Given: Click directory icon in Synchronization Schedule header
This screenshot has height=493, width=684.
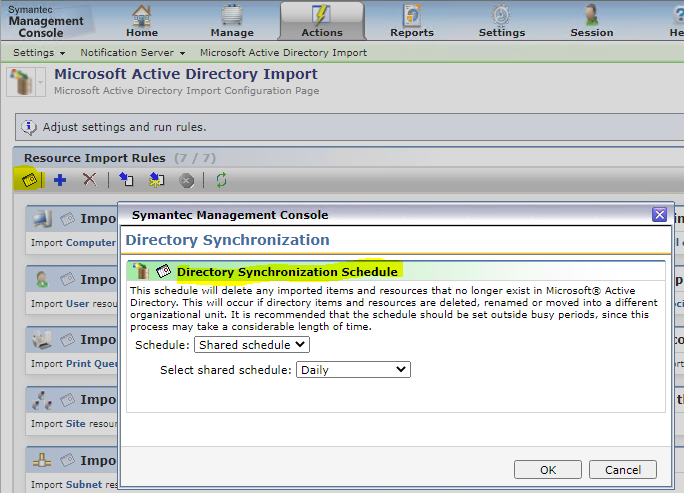Looking at the screenshot, I should pos(140,271).
